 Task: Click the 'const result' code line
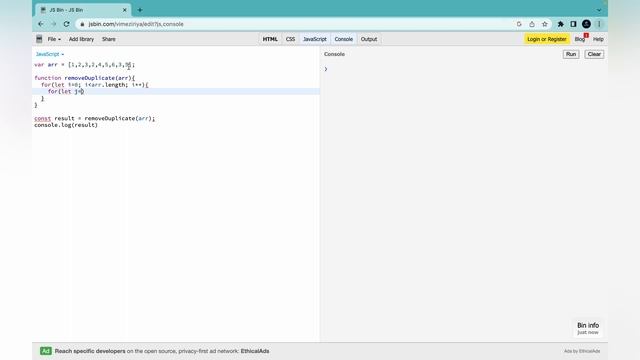(x=95, y=118)
